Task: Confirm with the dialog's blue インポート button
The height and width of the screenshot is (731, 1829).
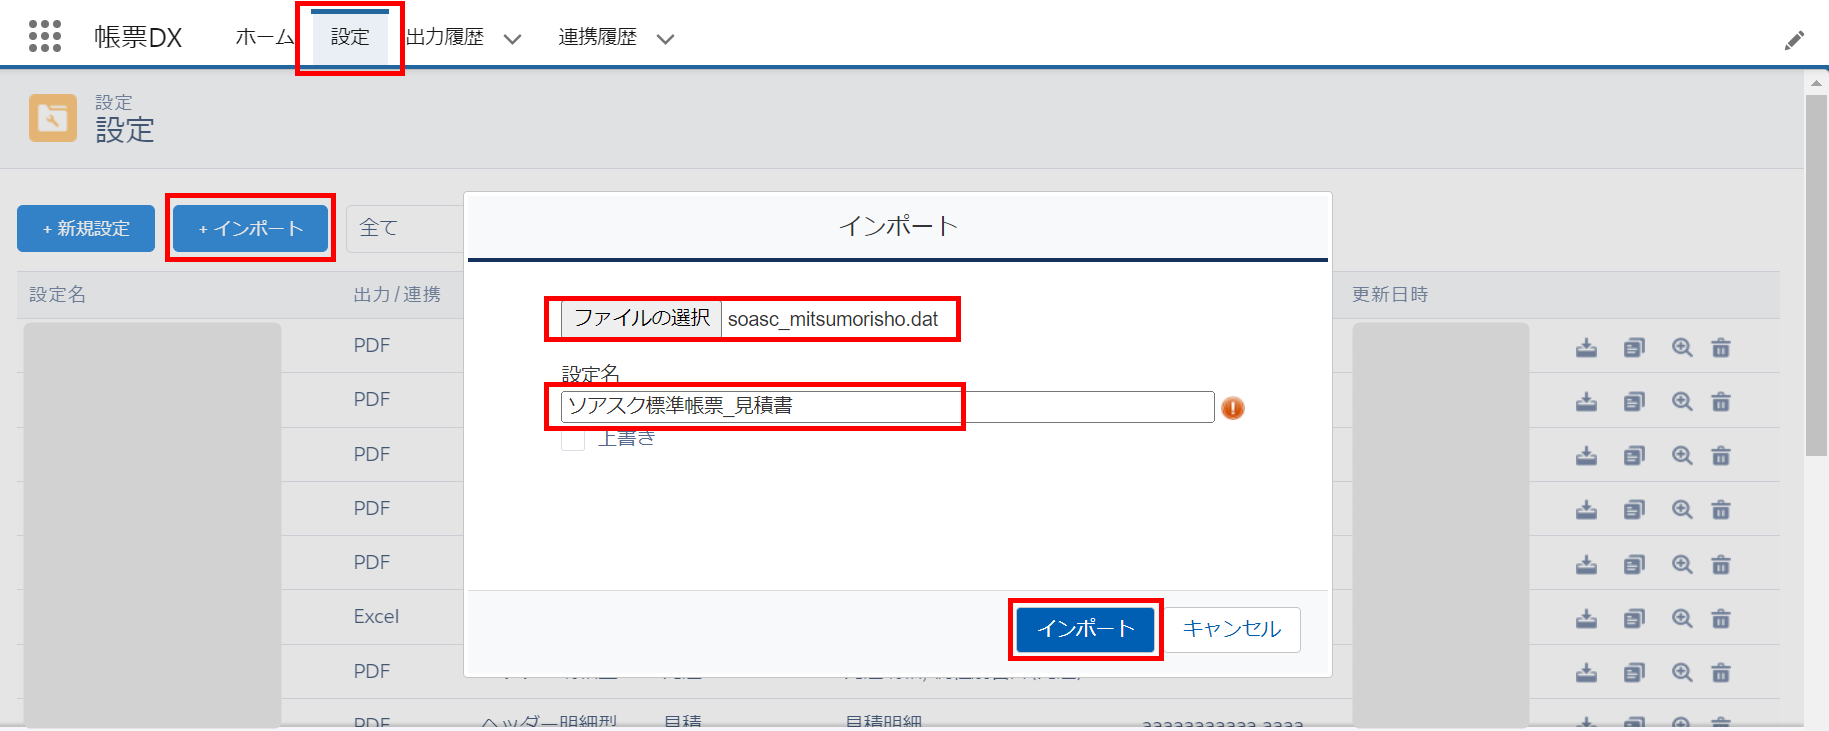Action: (x=1085, y=629)
